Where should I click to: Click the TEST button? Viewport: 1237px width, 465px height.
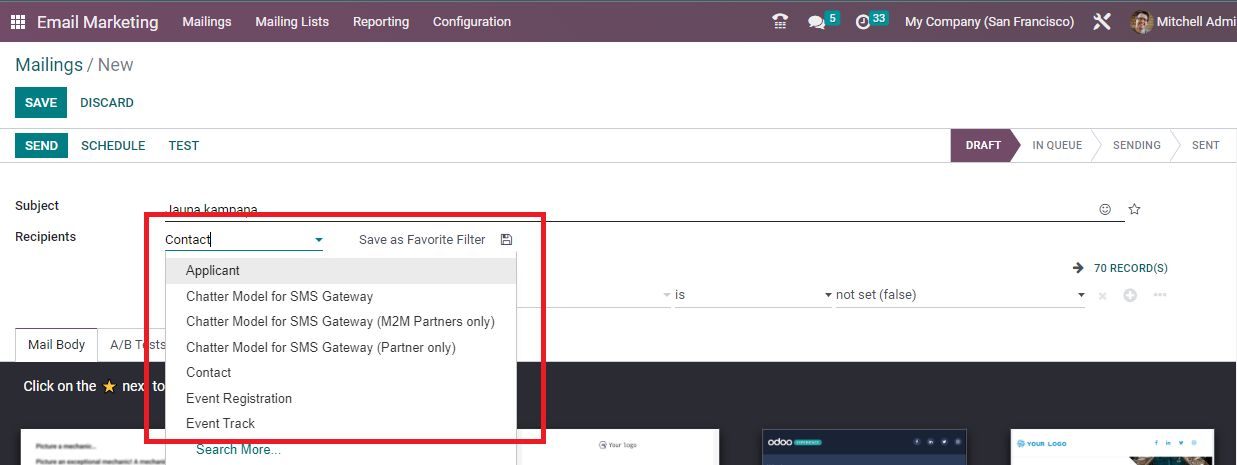[184, 145]
